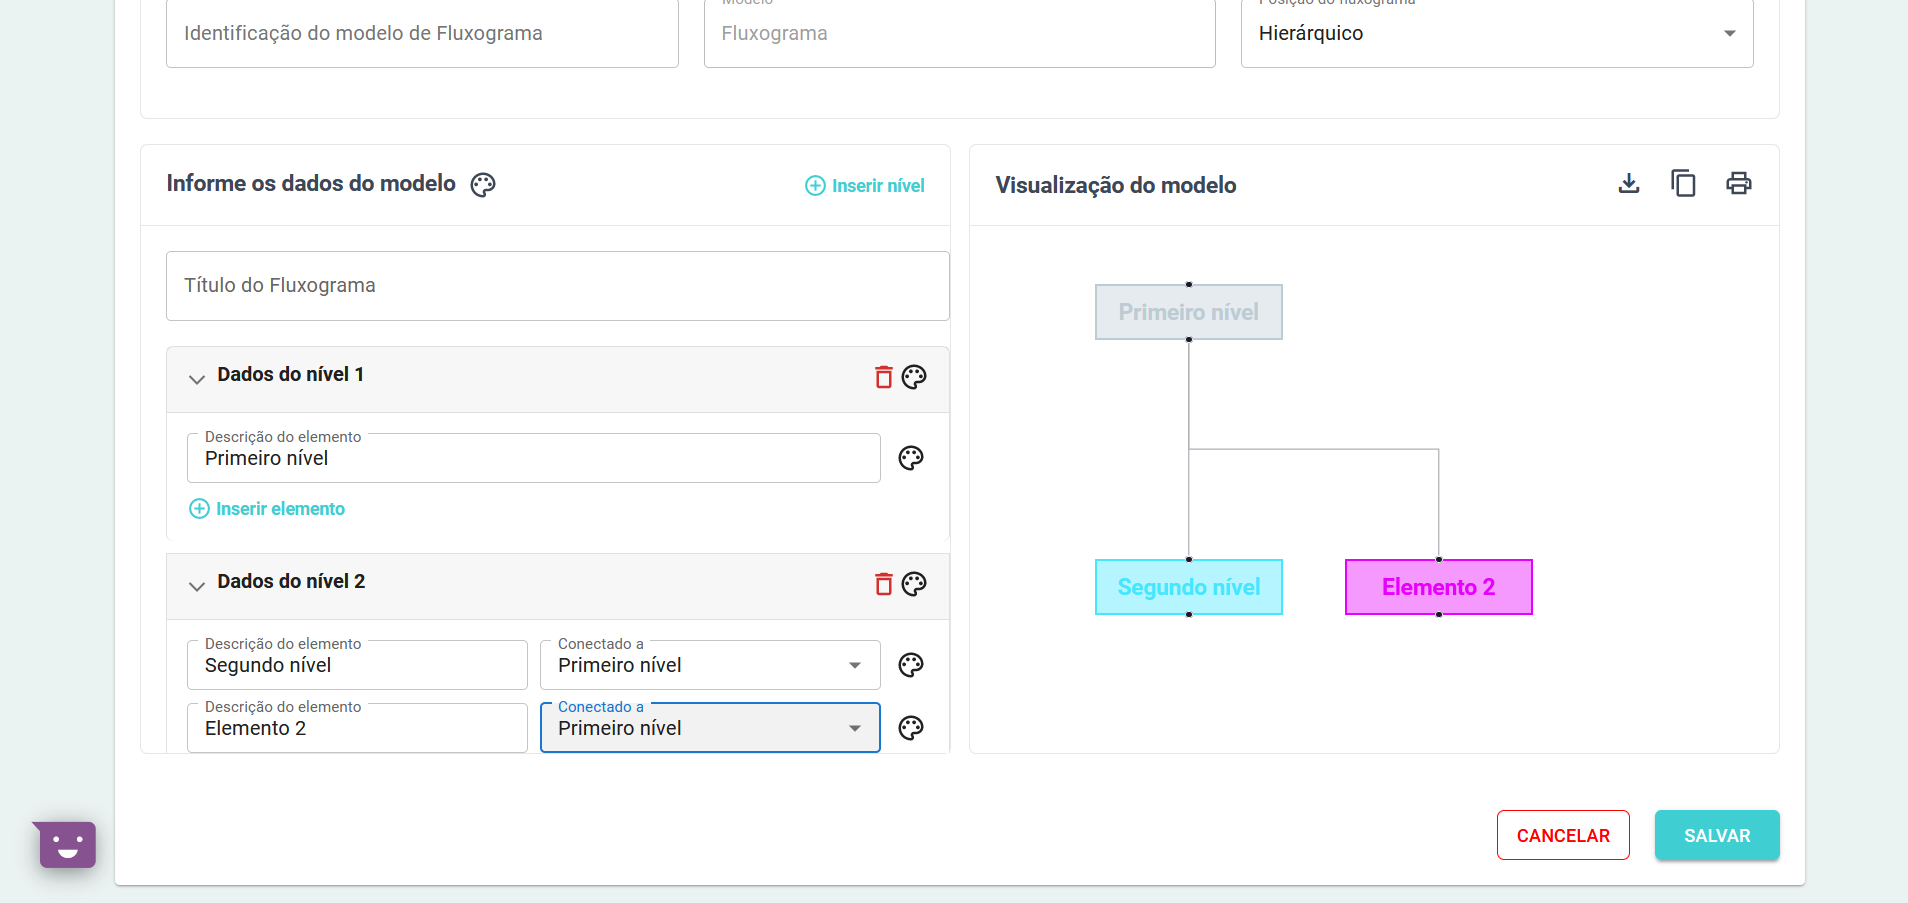Open palette for Primeiro nível element
Image resolution: width=1908 pixels, height=903 pixels.
tap(911, 458)
